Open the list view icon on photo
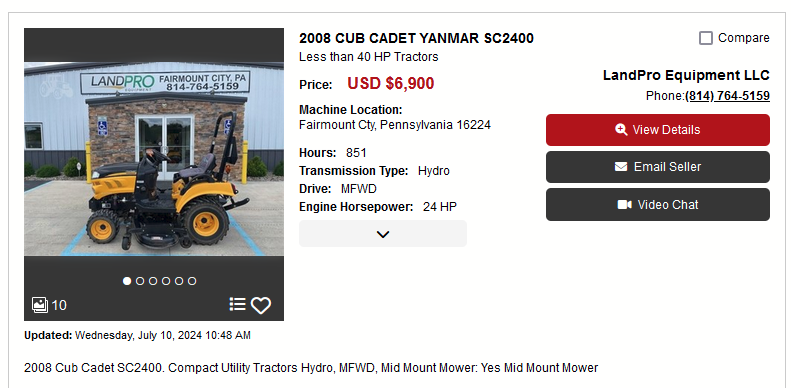 point(237,304)
